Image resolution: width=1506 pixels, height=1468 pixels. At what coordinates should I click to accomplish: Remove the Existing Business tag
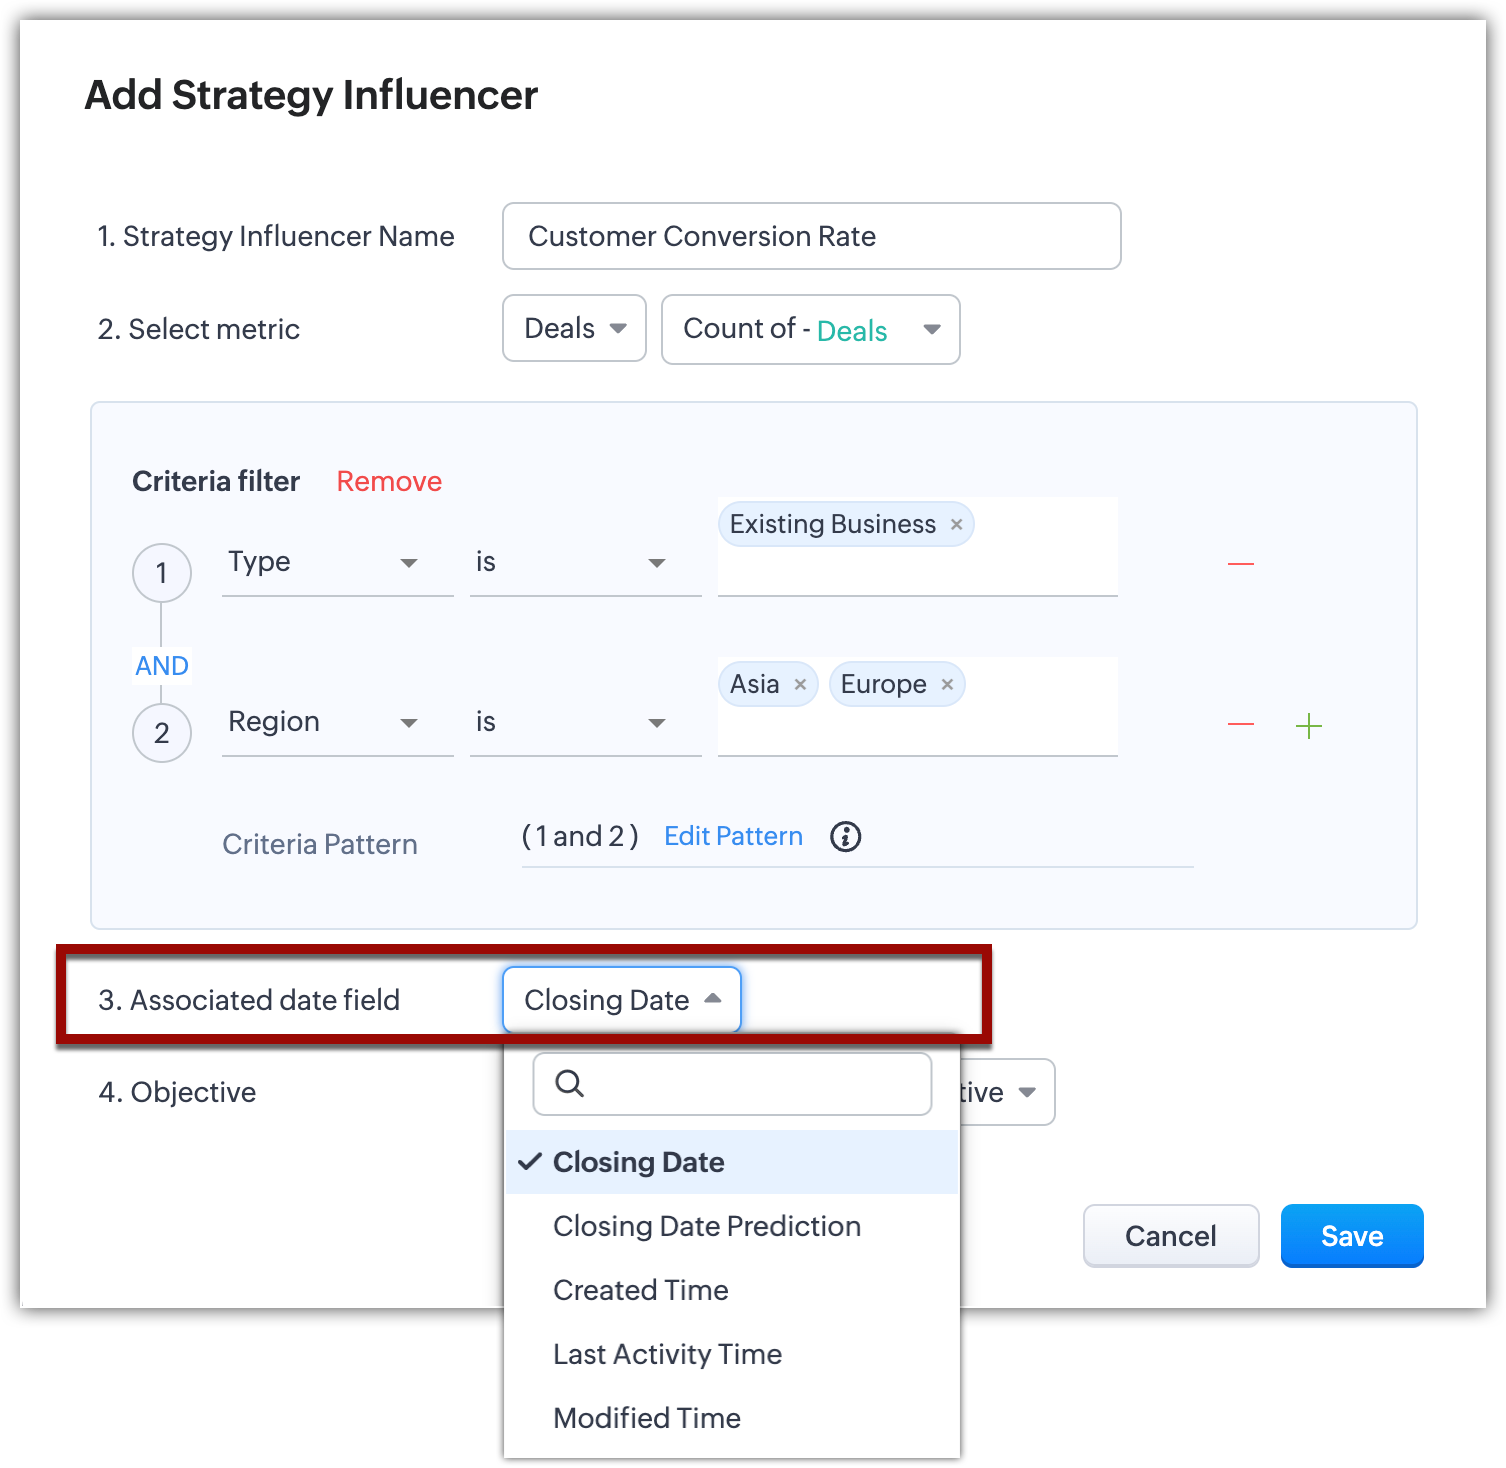coord(956,525)
